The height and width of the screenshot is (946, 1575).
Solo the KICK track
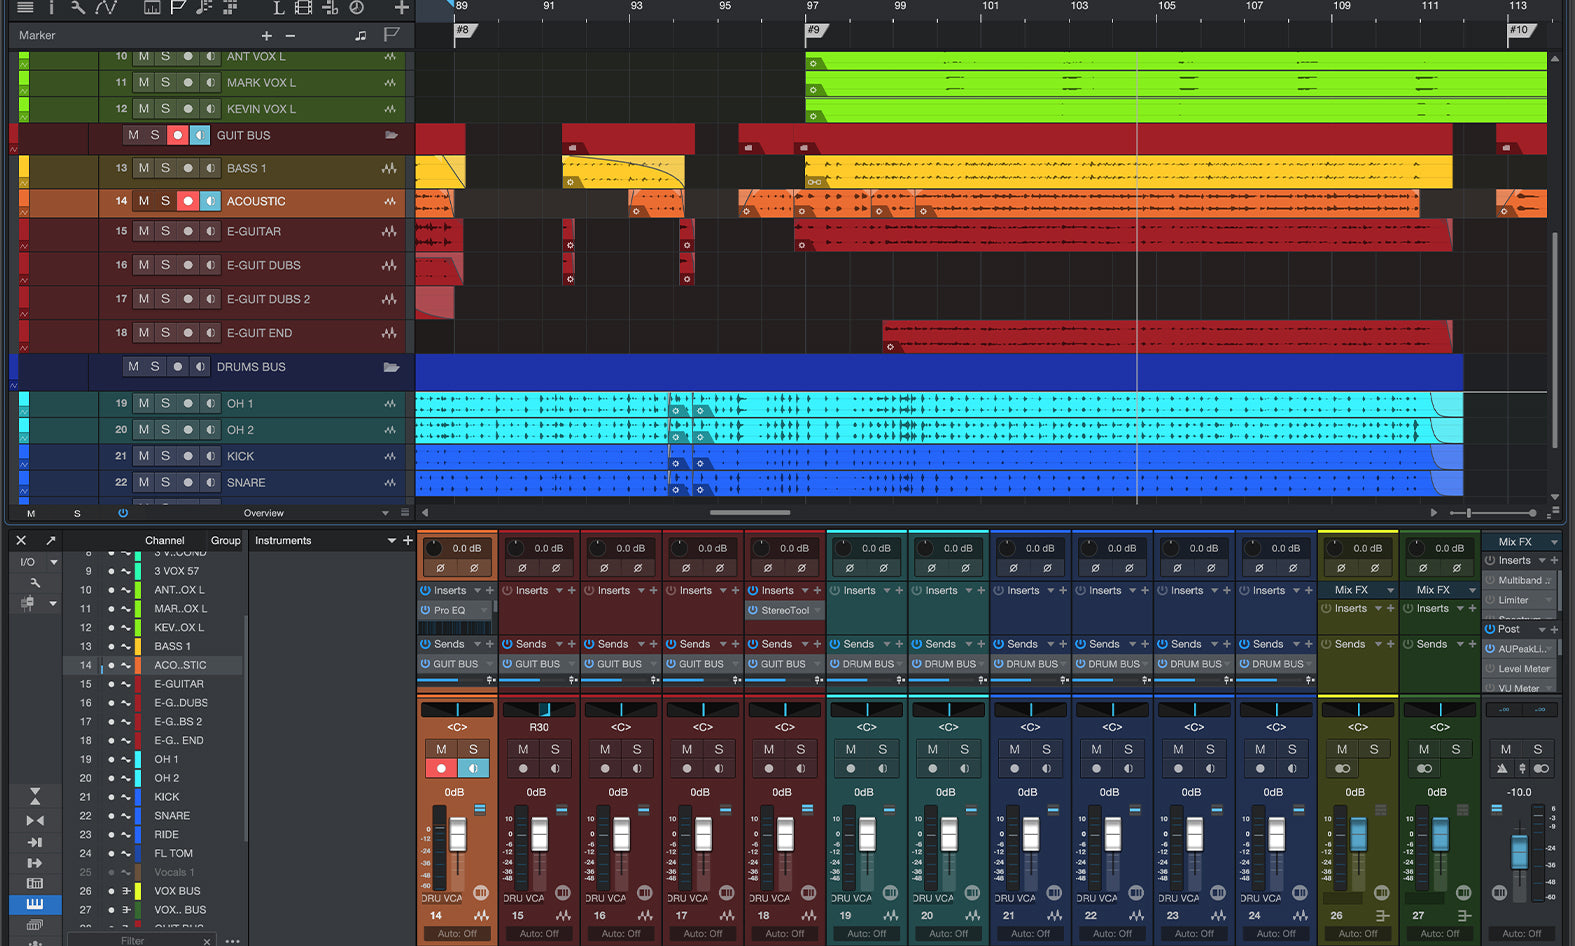point(165,456)
